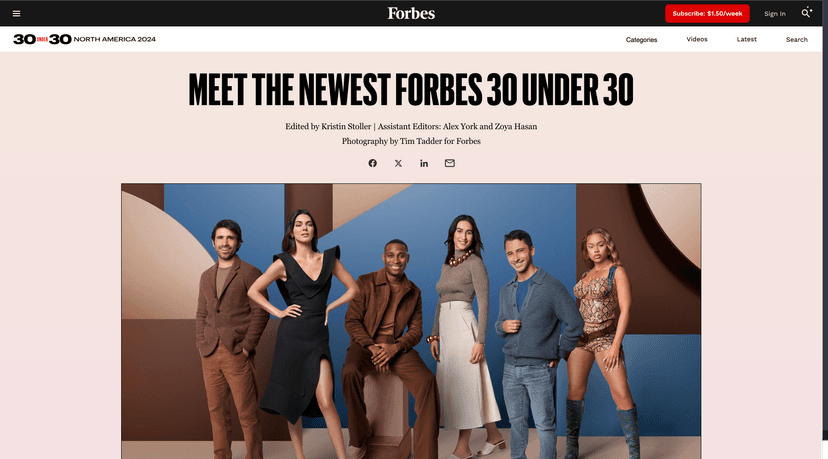The image size is (828, 459).
Task: Open the search magnifier icon
Action: (806, 13)
